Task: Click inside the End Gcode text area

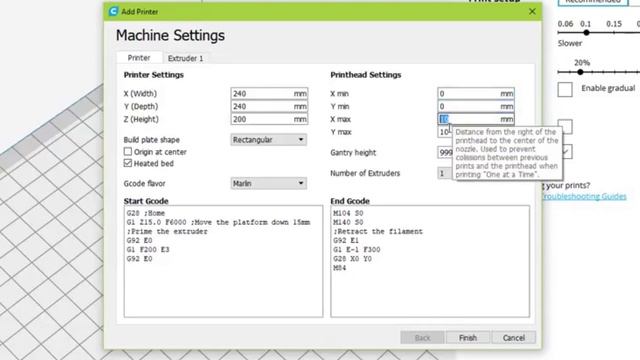Action: pyautogui.click(x=430, y=261)
